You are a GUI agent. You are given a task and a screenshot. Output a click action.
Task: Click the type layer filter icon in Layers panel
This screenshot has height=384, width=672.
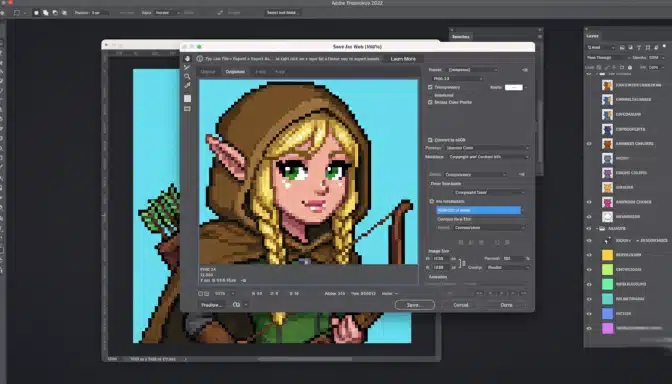tap(639, 47)
